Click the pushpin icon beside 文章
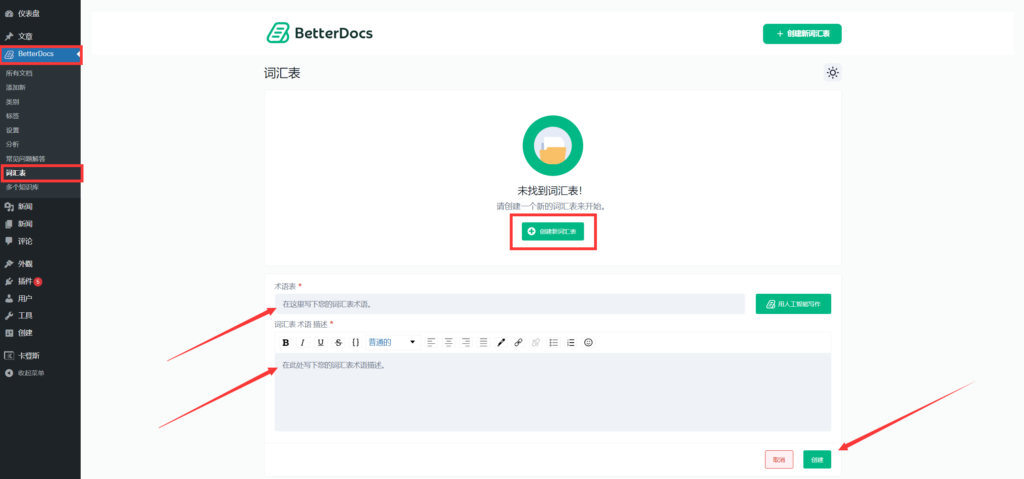The height and width of the screenshot is (479, 1024). 8,37
